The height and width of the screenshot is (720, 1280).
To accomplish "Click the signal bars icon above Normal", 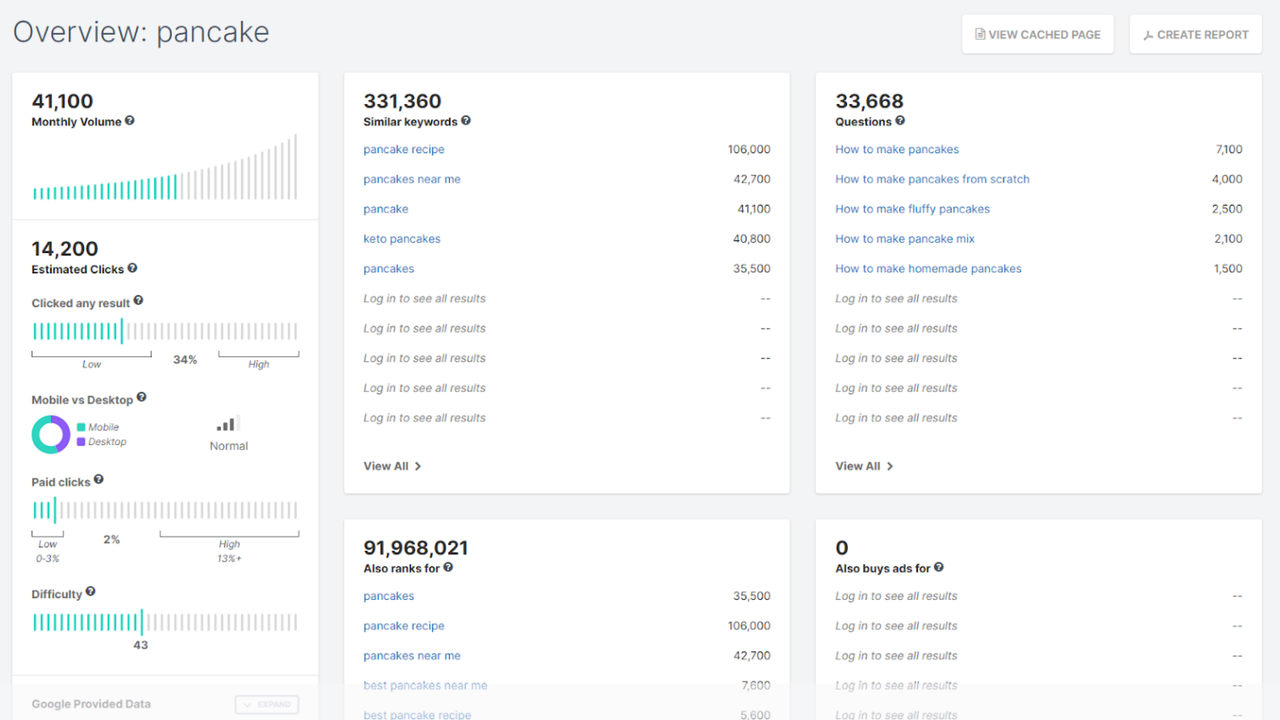I will [x=229, y=424].
